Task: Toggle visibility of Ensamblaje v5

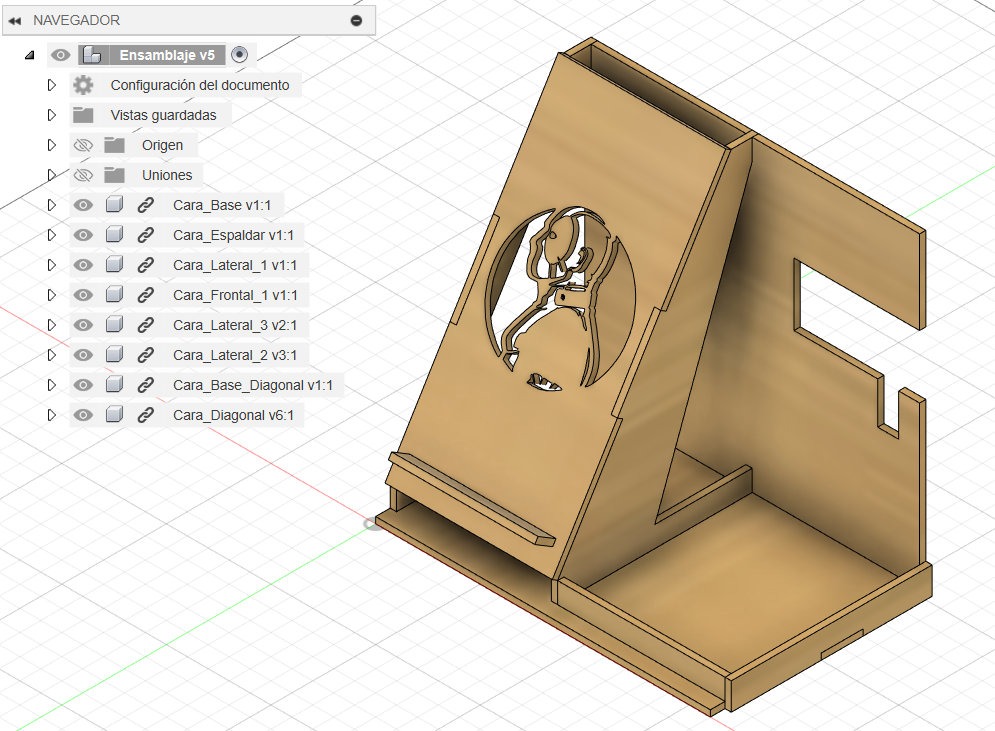Action: click(x=60, y=55)
